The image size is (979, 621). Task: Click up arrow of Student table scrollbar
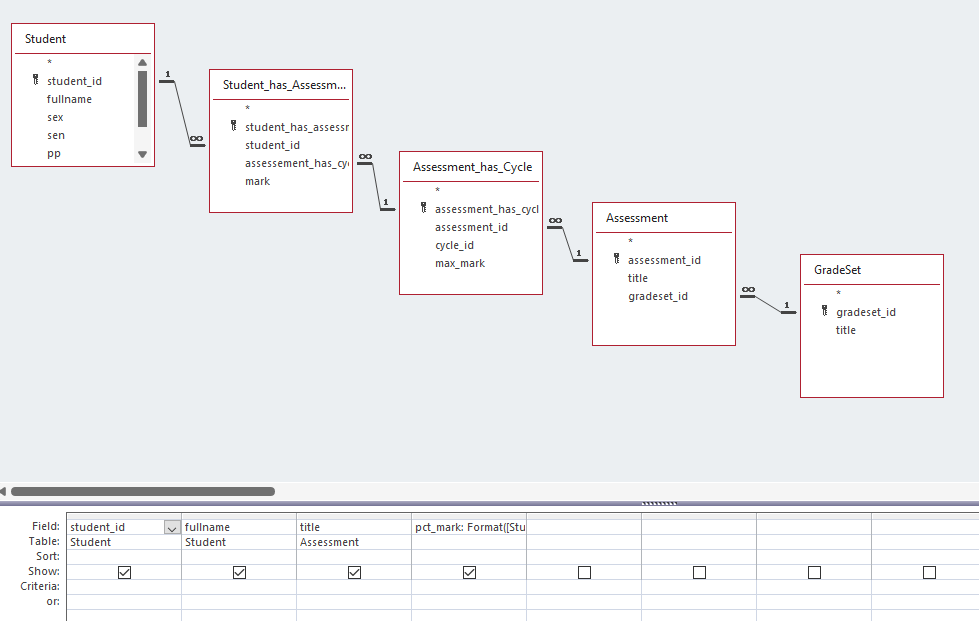click(142, 62)
